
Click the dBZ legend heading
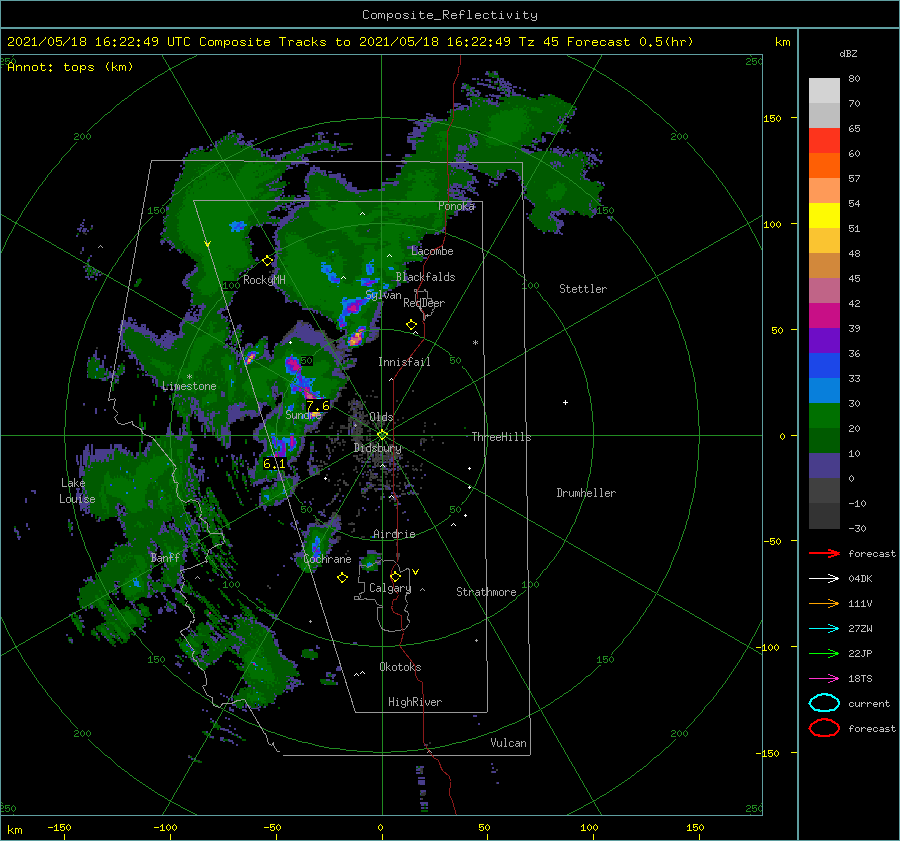pyautogui.click(x=848, y=54)
